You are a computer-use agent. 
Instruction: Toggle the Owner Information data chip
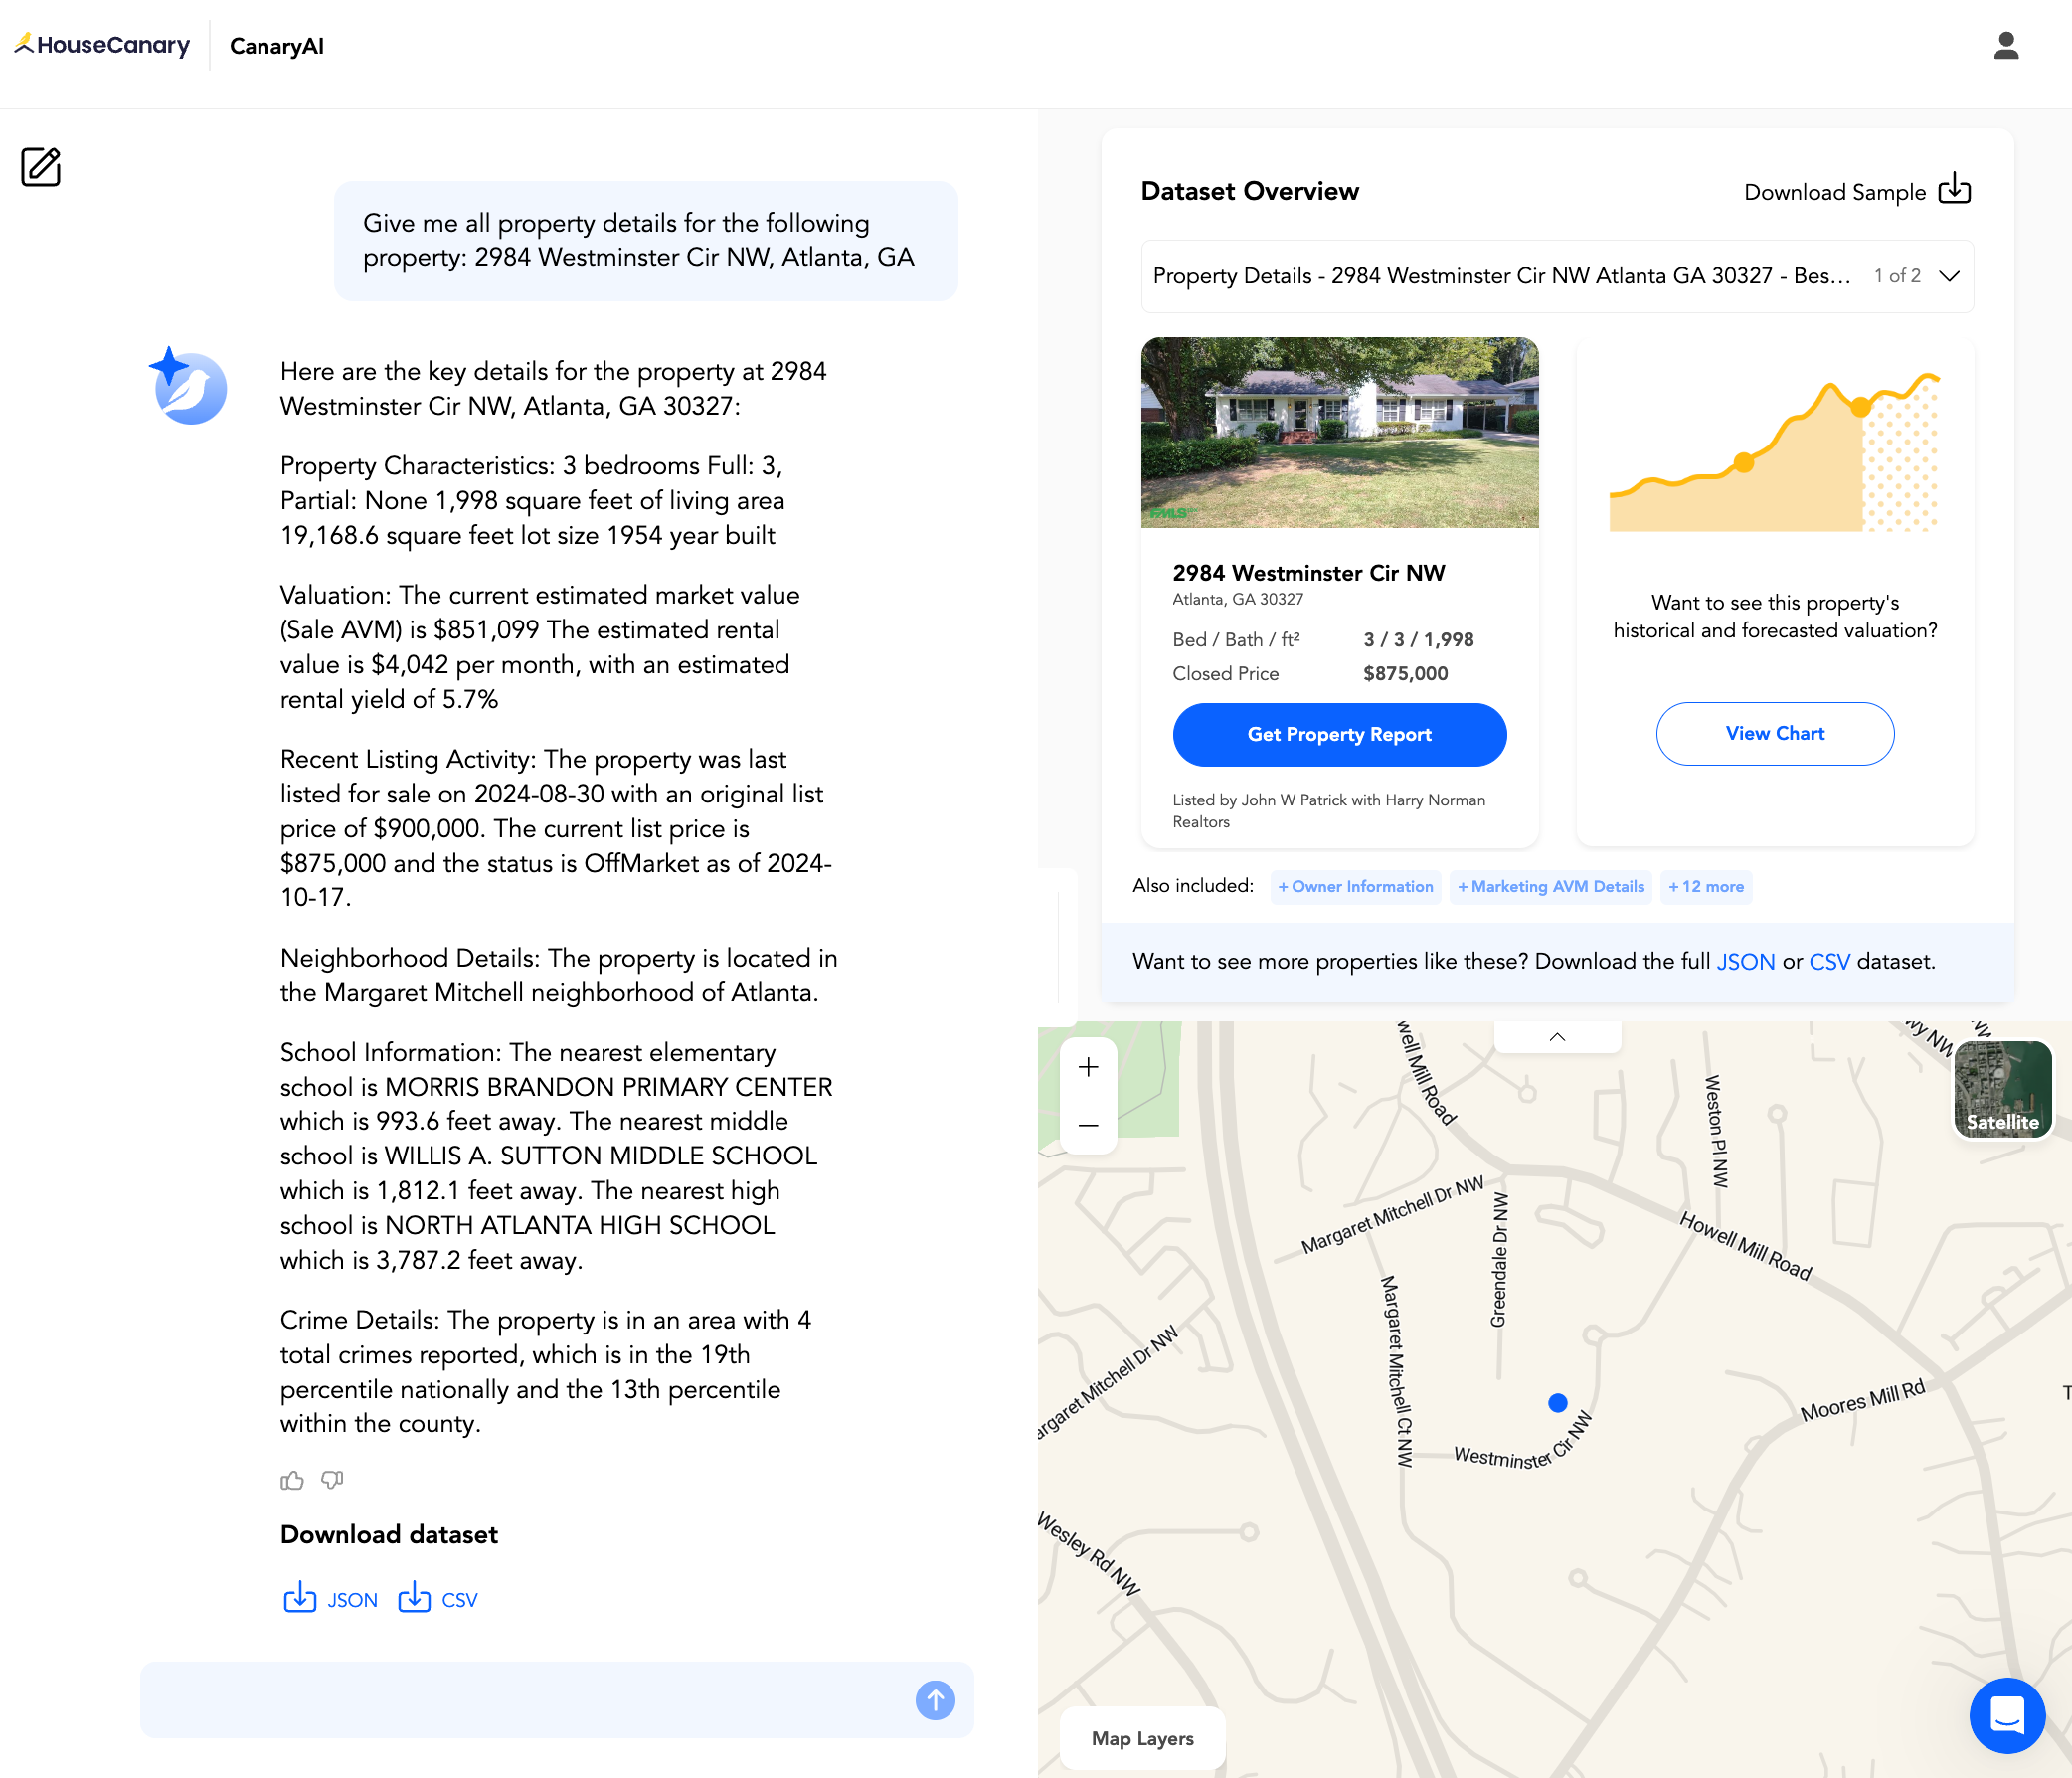pos(1355,886)
